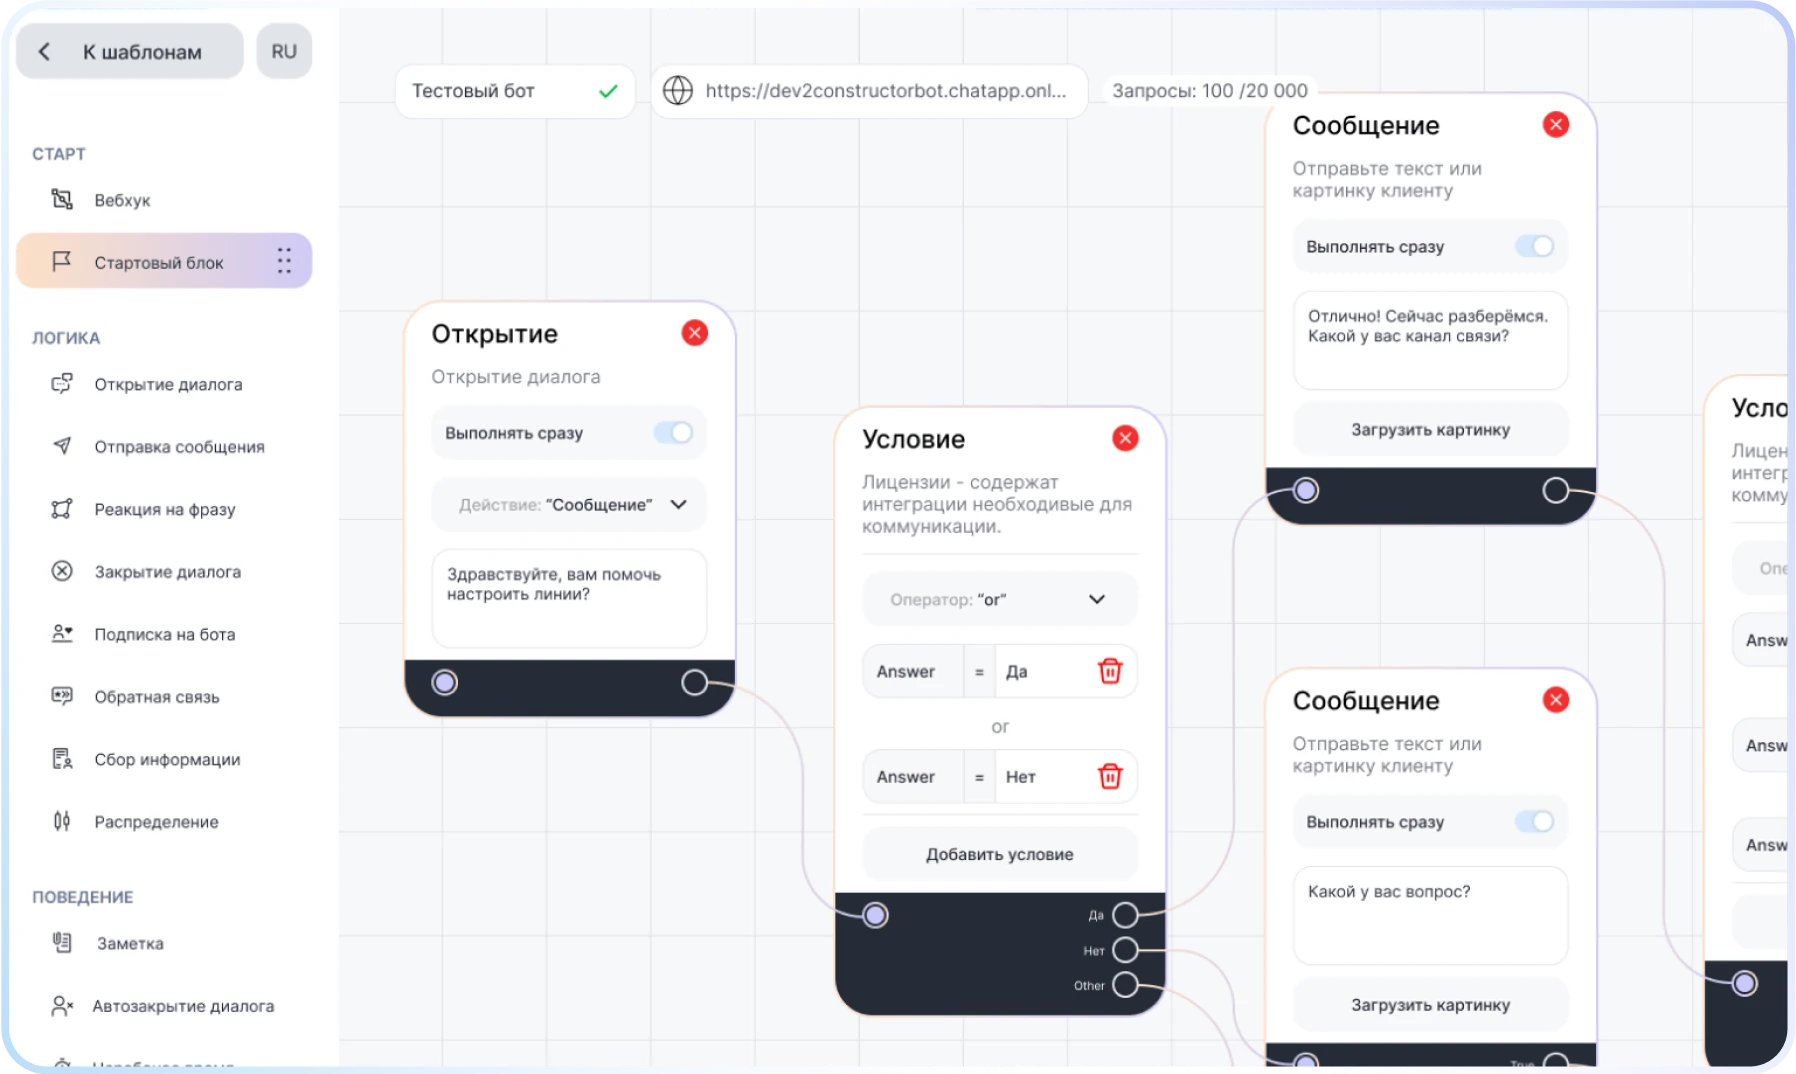This screenshot has height=1074, width=1796.
Task: Click the Добавить условие button
Action: [999, 854]
